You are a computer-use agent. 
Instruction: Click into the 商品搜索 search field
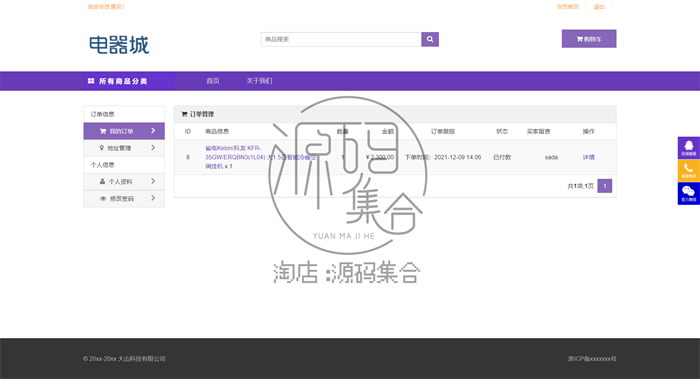pos(341,39)
